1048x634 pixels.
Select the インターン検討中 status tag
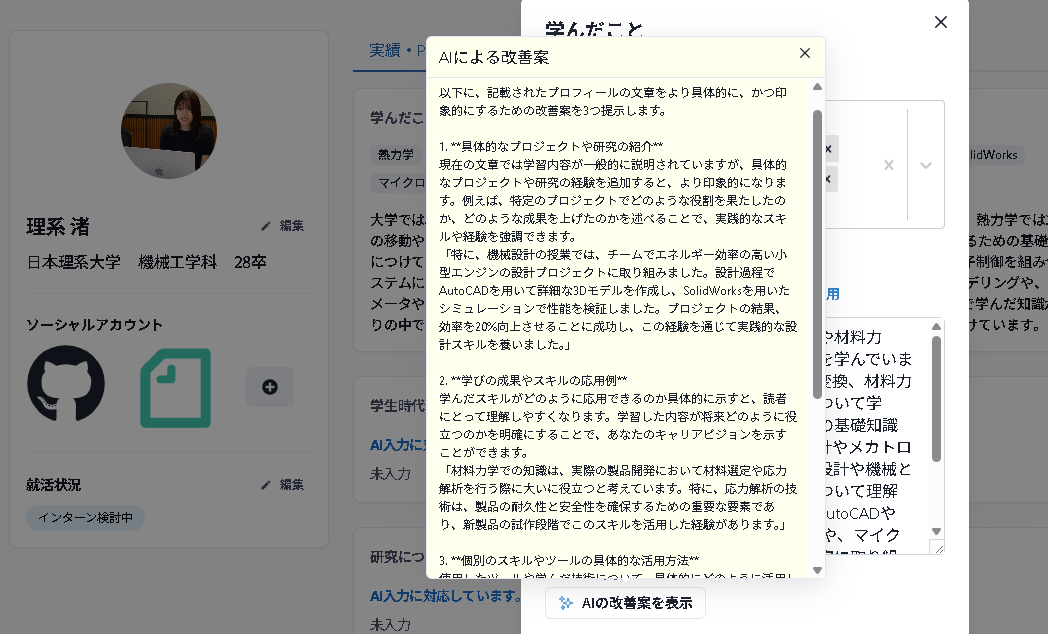(86, 518)
